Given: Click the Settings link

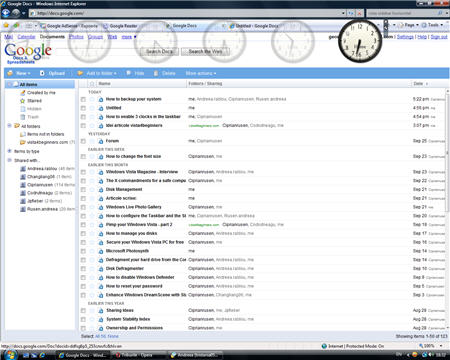Looking at the screenshot, I should click(405, 37).
